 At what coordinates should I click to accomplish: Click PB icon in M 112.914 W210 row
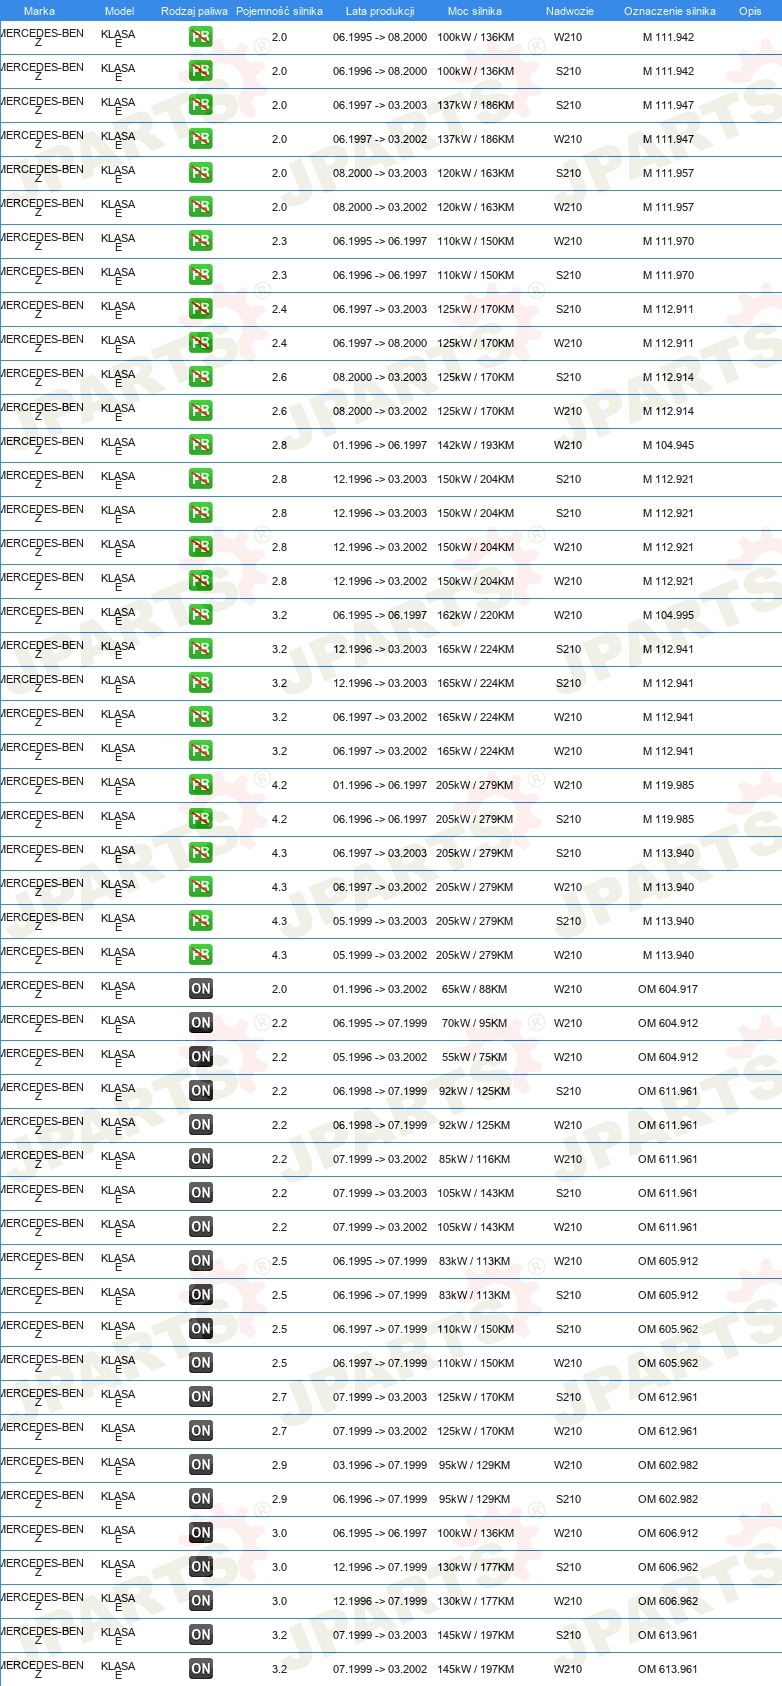pos(200,411)
